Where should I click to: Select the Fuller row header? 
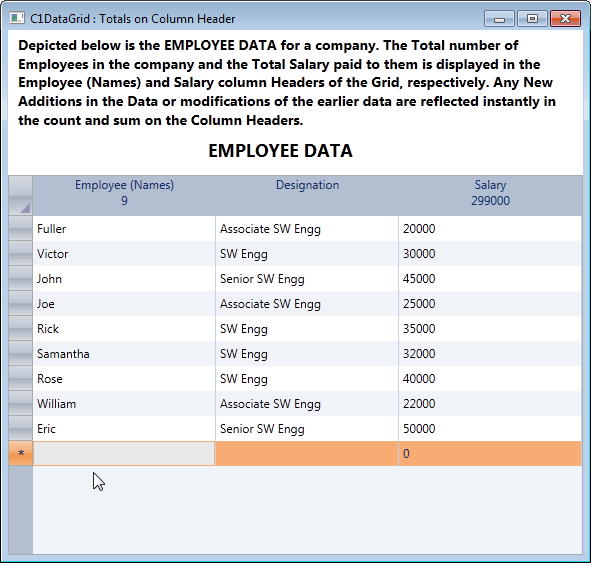pyautogui.click(x=21, y=228)
